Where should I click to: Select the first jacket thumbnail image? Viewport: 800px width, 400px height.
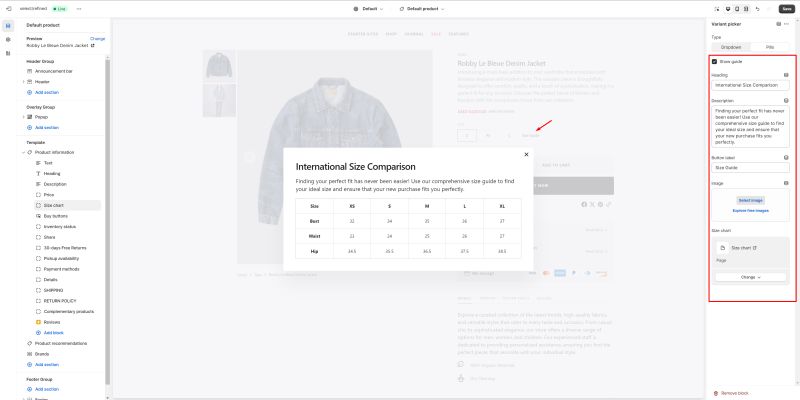(x=219, y=66)
